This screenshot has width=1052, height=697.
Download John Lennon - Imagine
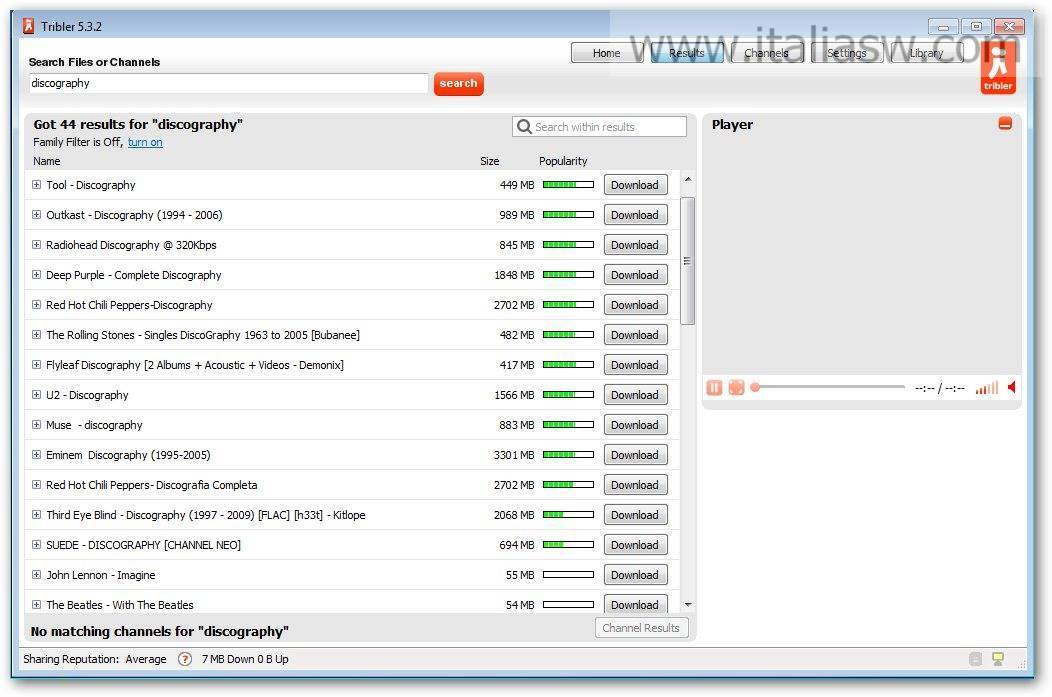coord(635,575)
